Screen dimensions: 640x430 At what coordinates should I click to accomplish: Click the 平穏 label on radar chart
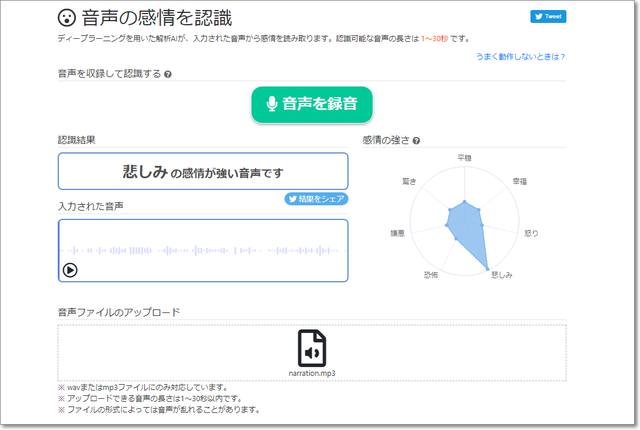coord(464,158)
